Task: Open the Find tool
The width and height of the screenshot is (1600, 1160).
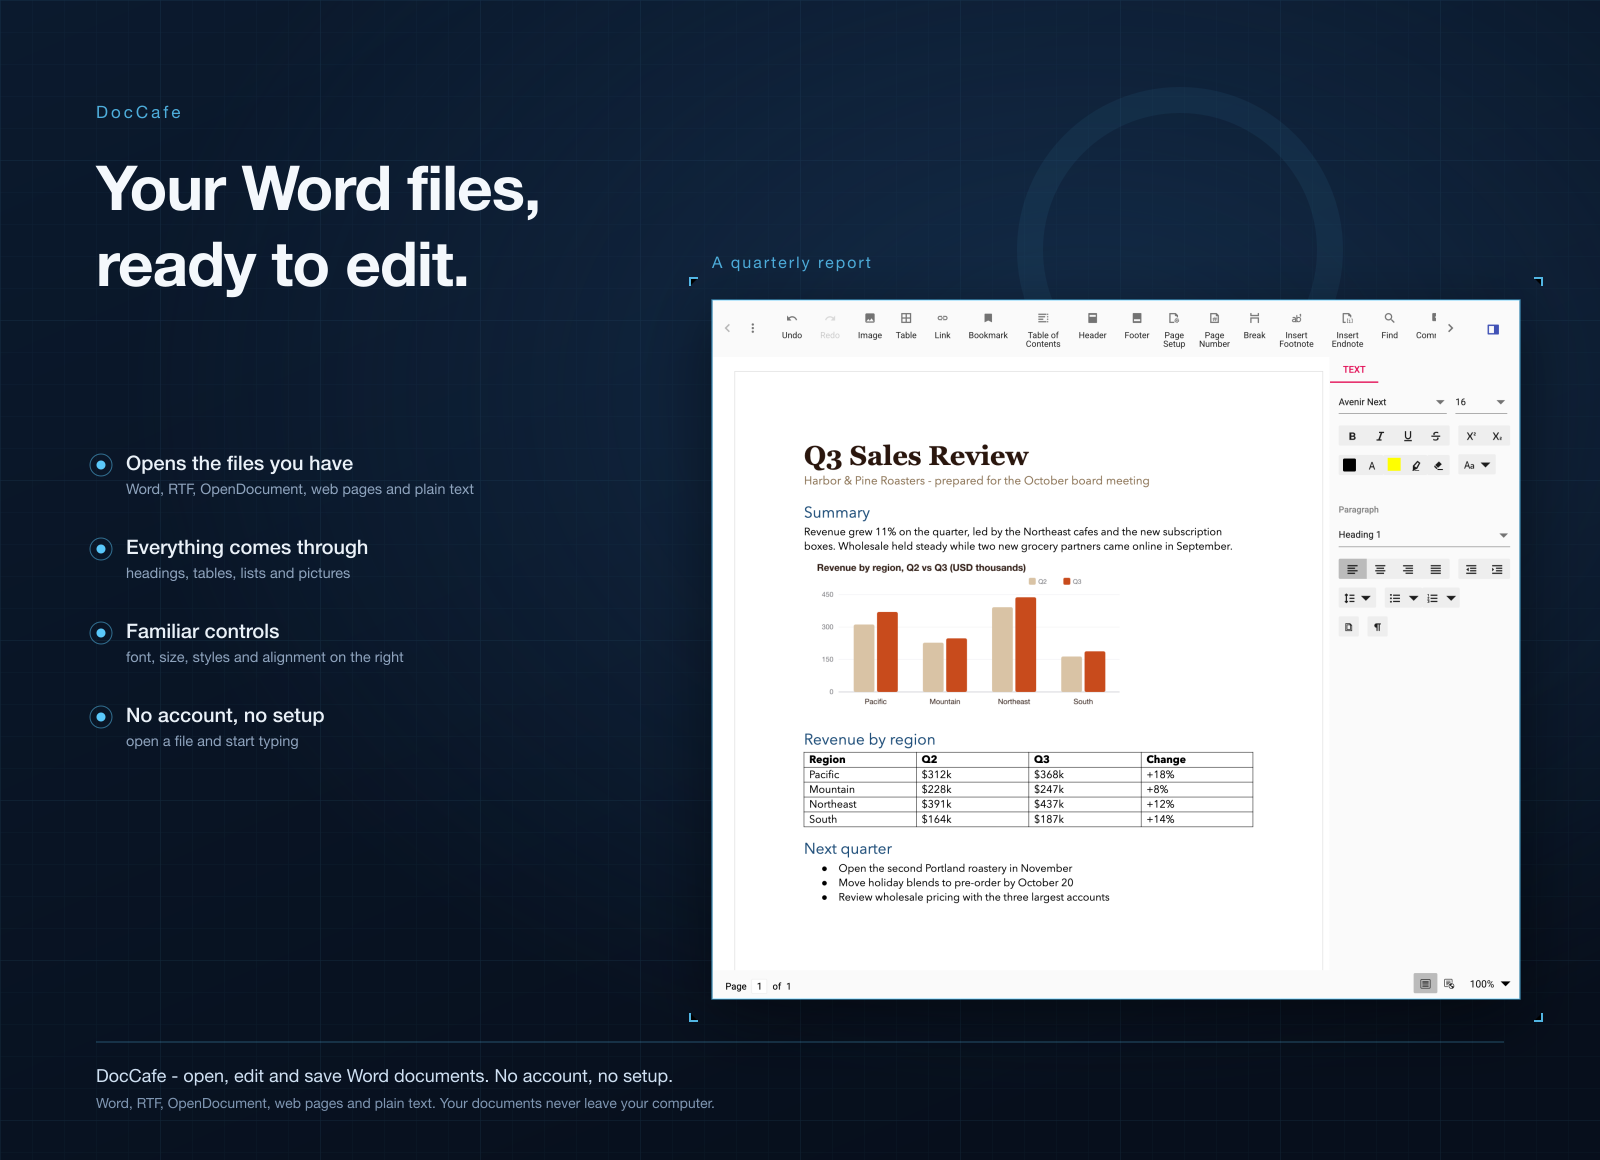Action: click(x=1390, y=326)
